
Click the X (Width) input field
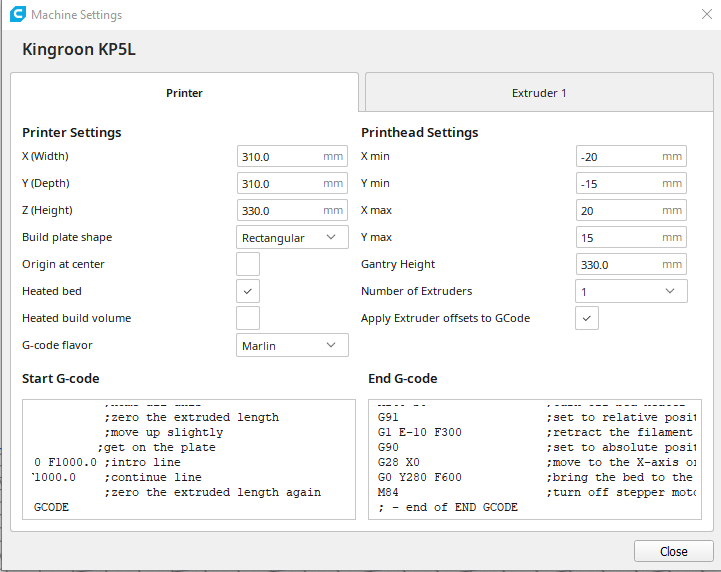(x=278, y=156)
